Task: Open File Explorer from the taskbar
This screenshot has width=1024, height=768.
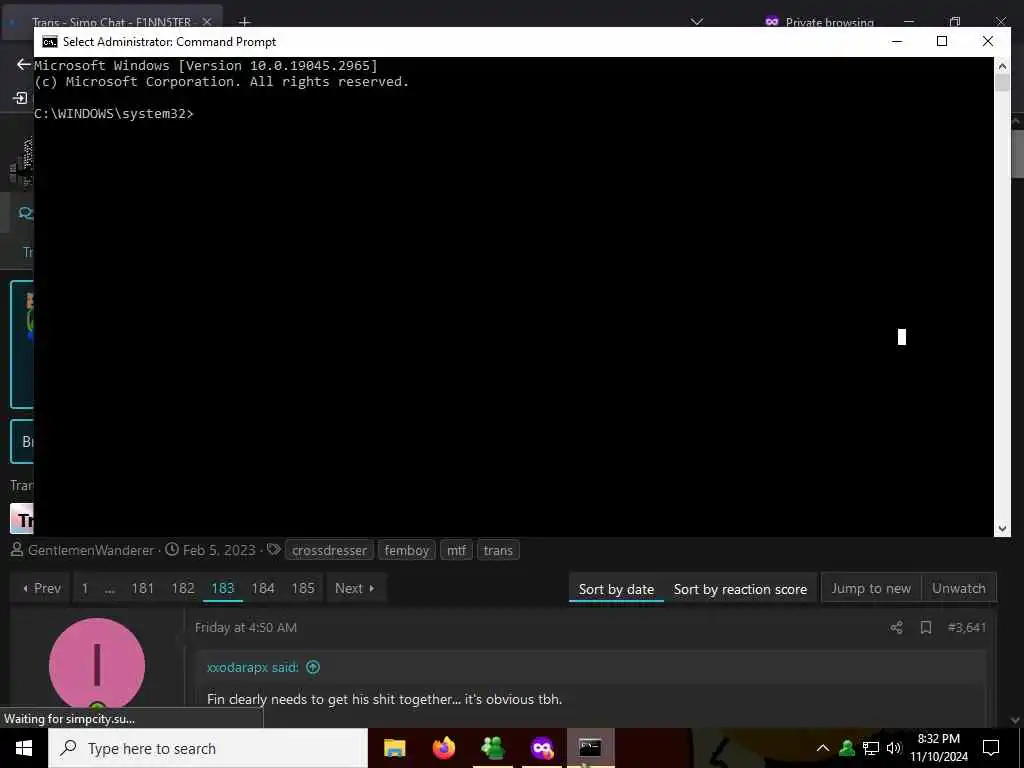Action: (394, 748)
